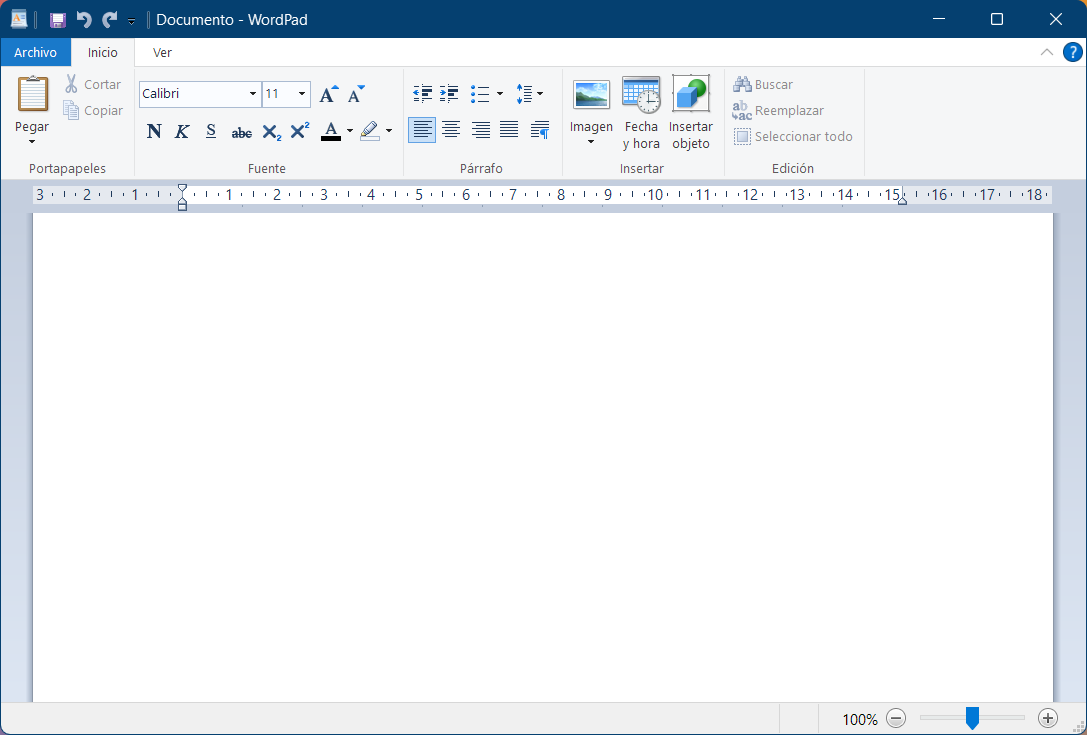Click the subscript X₂ icon
This screenshot has height=735, width=1087.
click(x=271, y=131)
